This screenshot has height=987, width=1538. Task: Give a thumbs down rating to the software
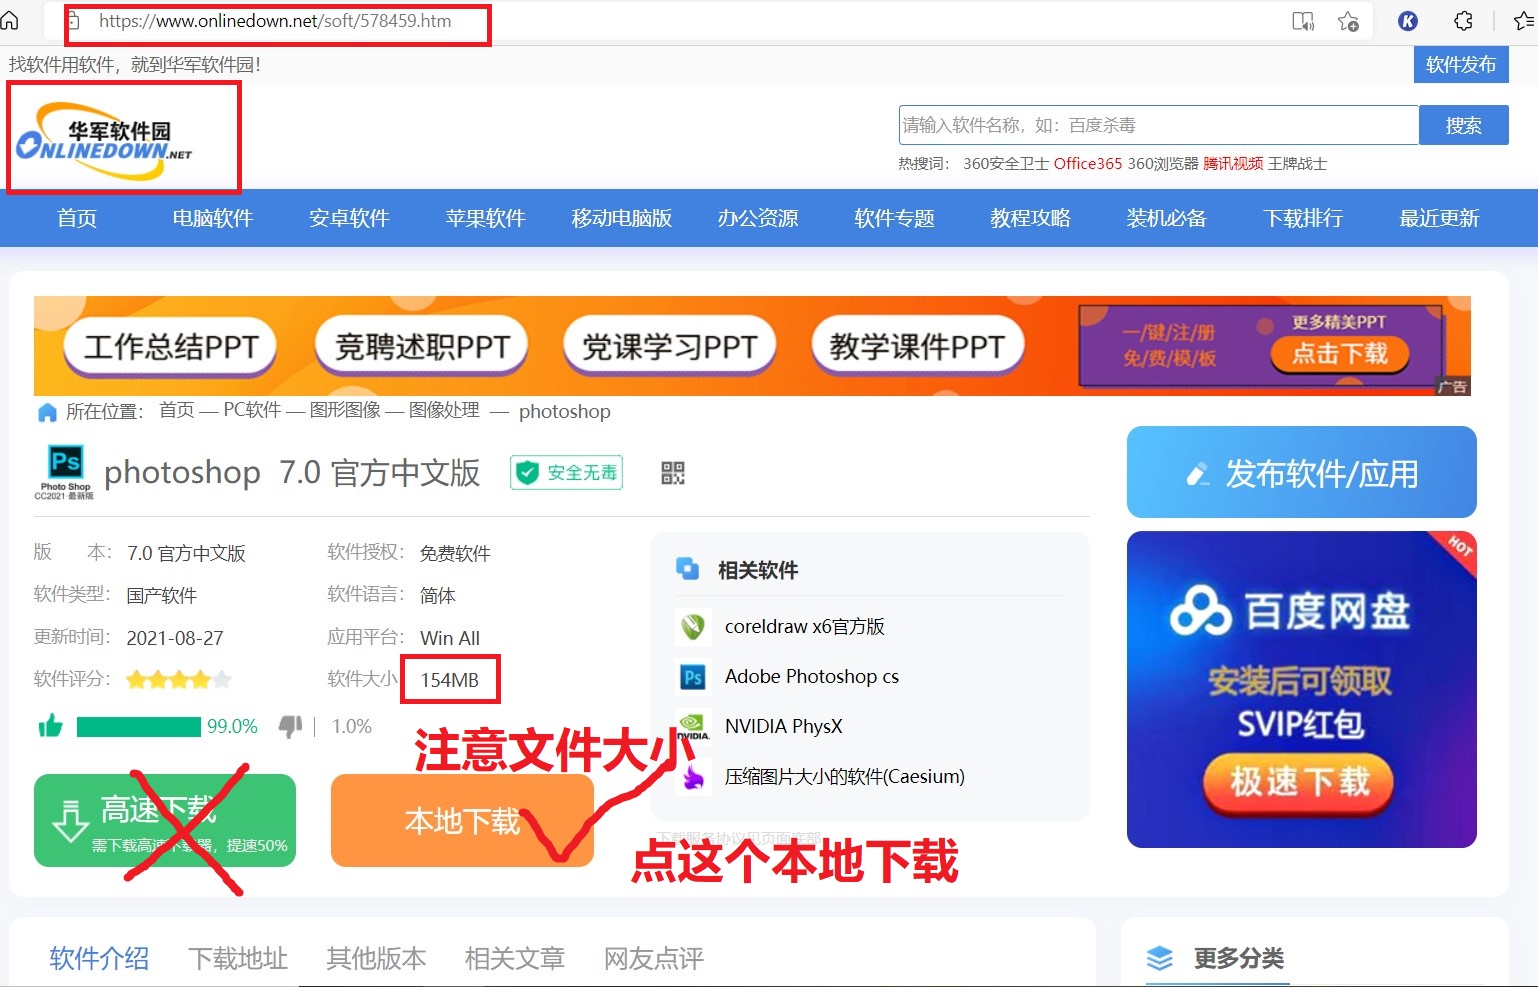click(290, 727)
